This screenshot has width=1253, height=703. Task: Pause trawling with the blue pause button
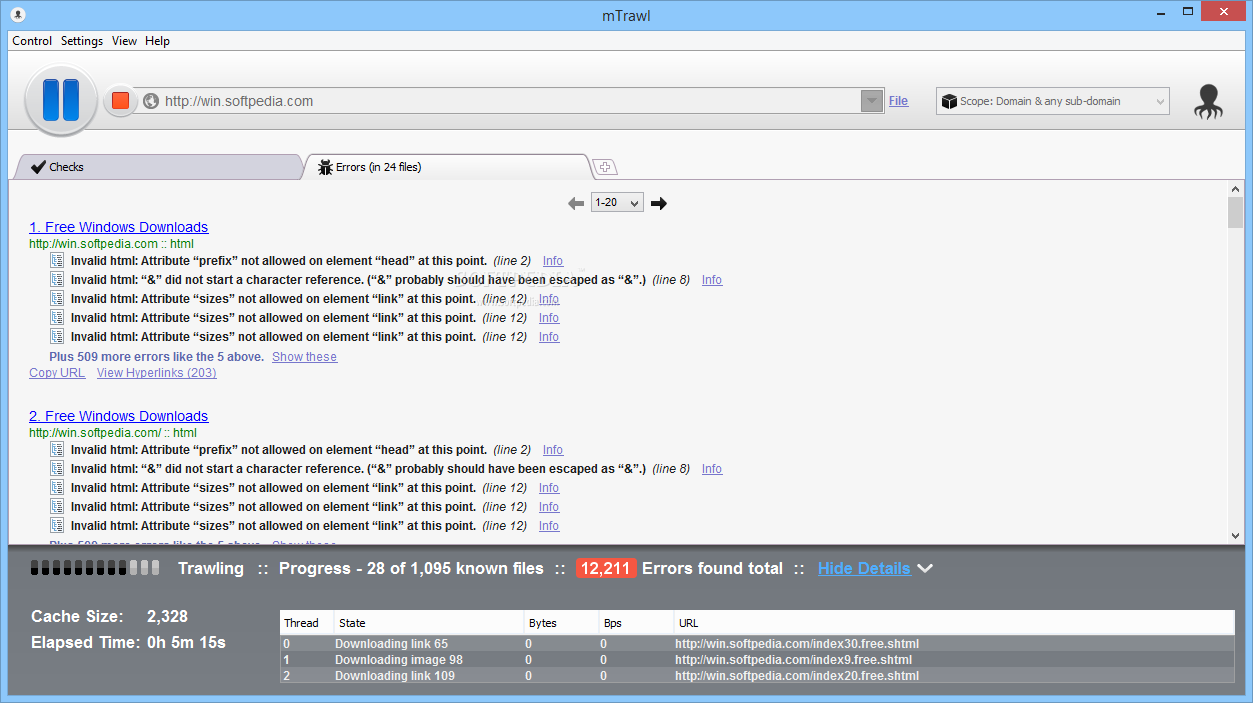point(60,100)
